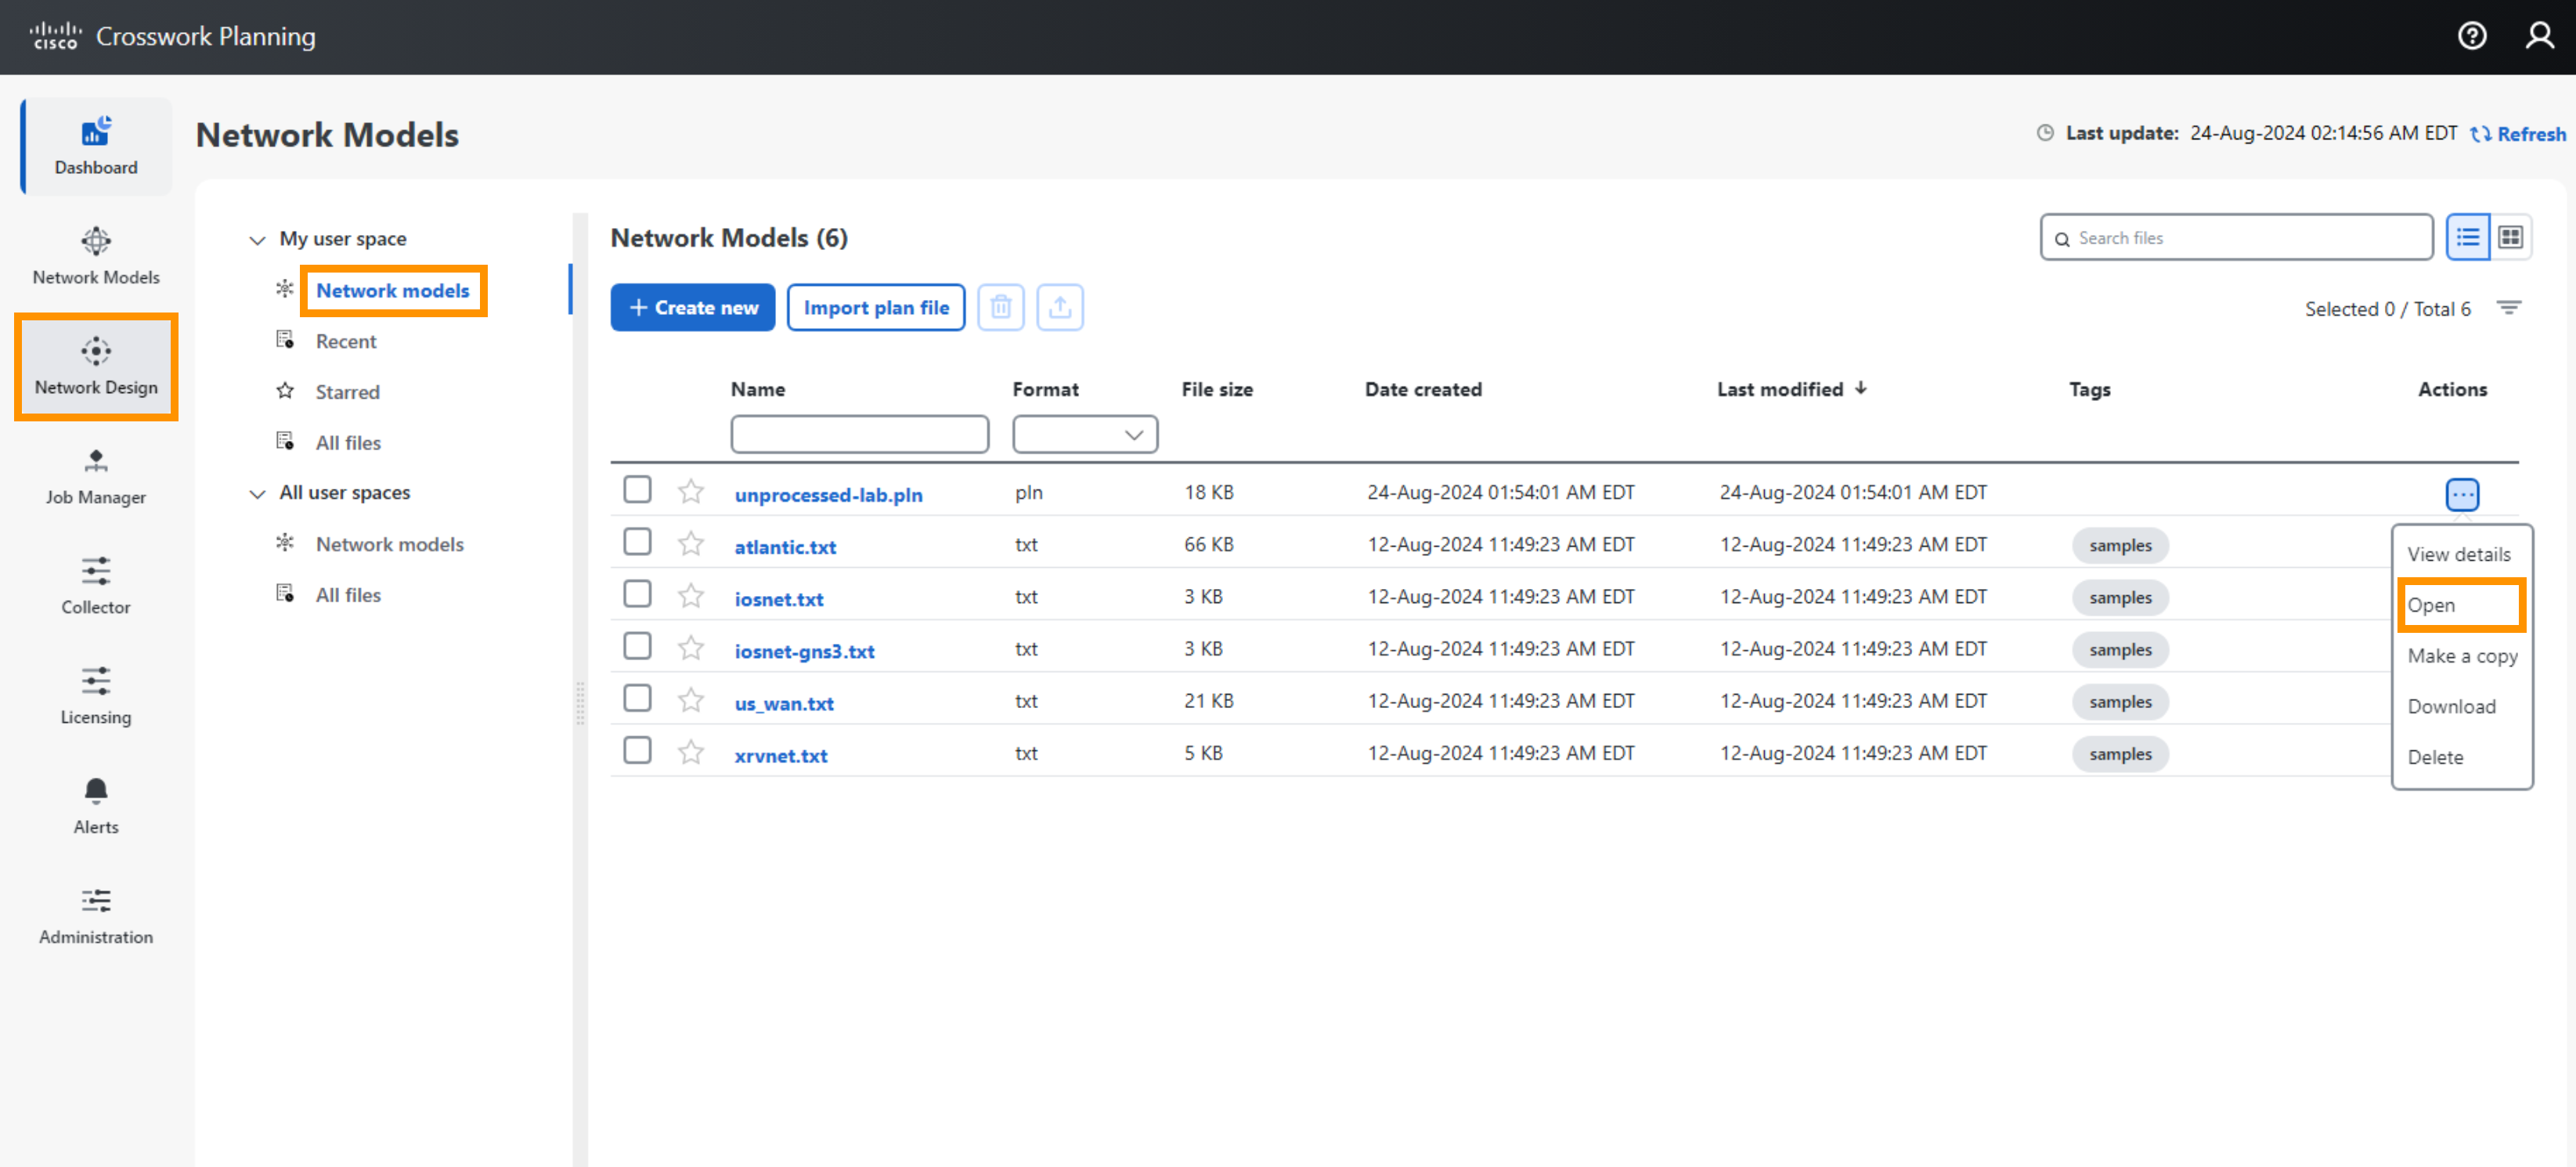Go to Network Design in sidebar
The width and height of the screenshot is (2576, 1167).
96,366
